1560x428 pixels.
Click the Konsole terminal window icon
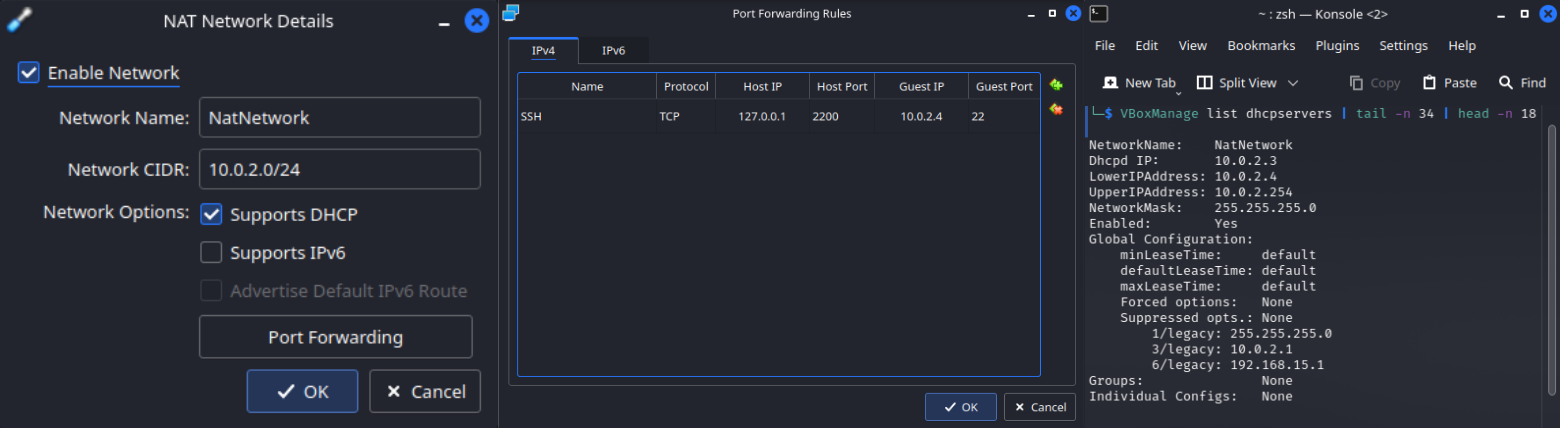tap(1098, 14)
